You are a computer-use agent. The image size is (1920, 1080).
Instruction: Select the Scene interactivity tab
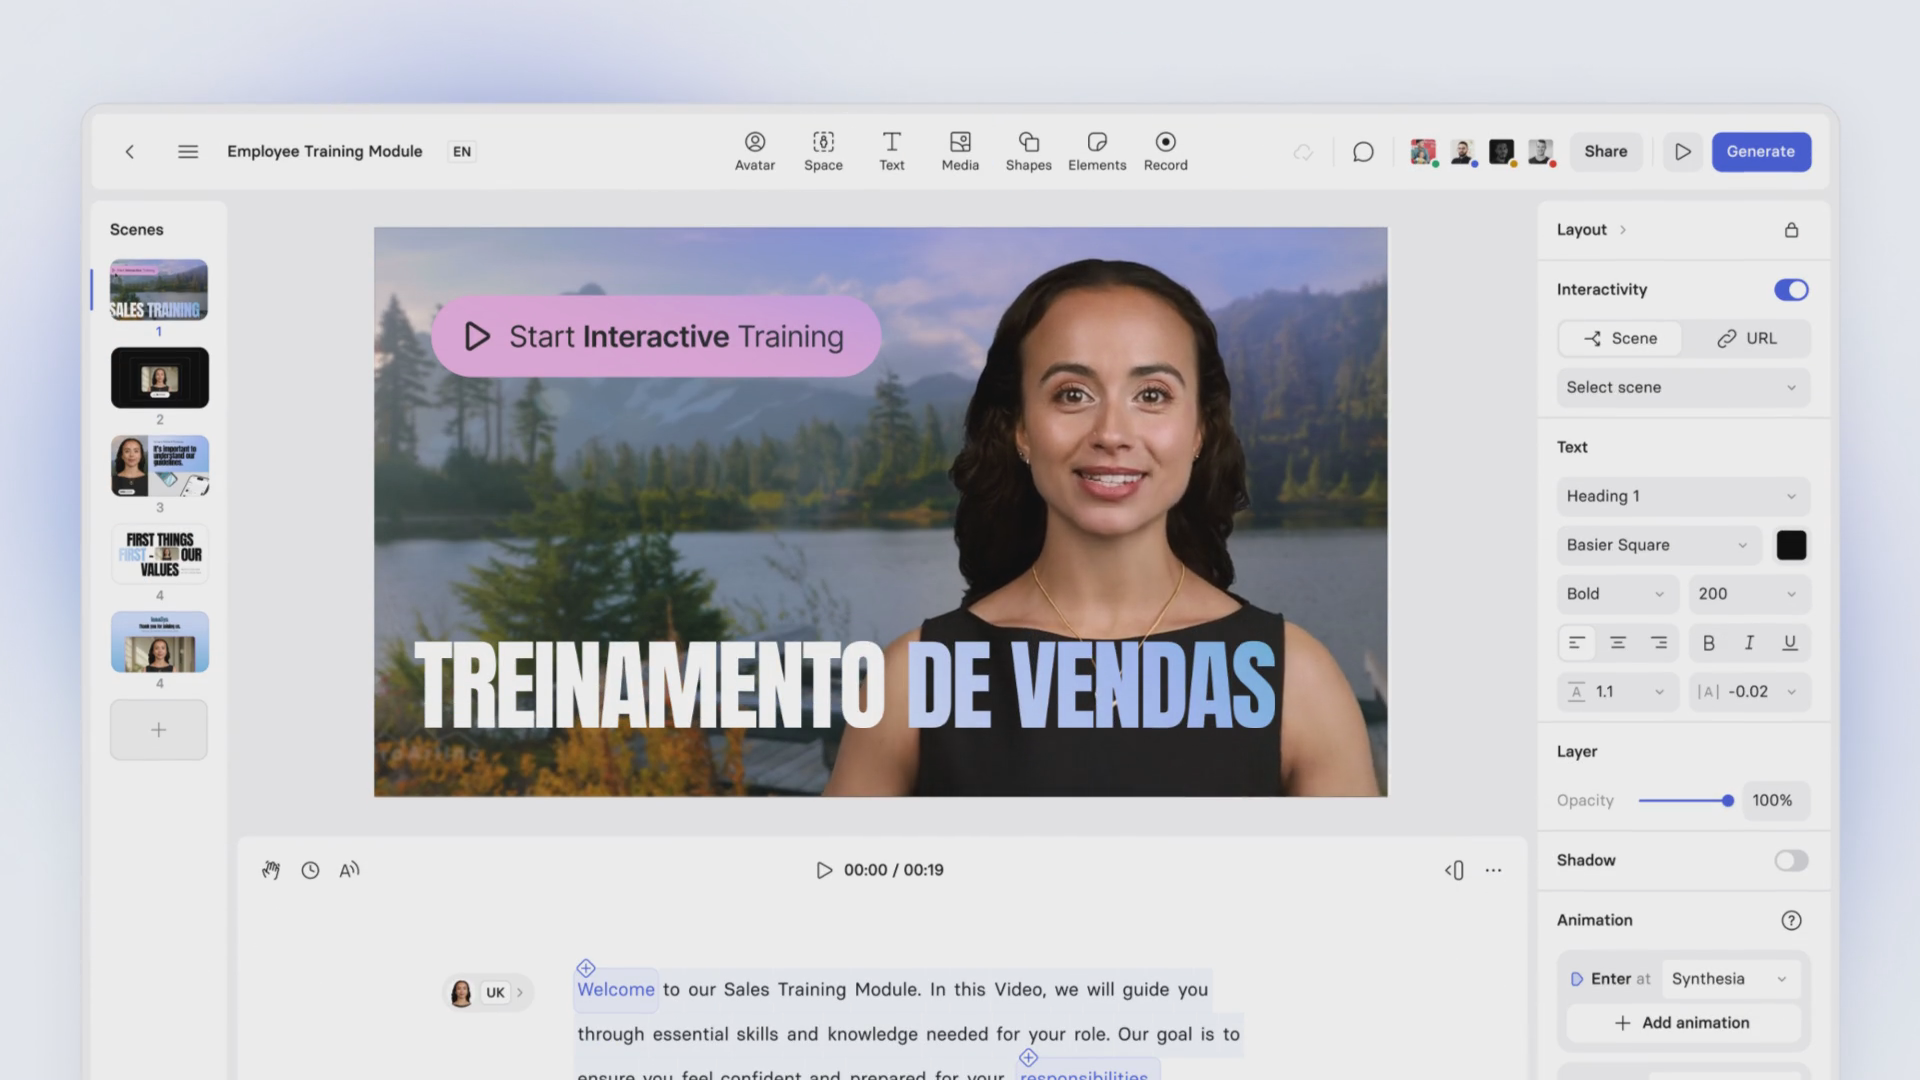(x=1620, y=339)
